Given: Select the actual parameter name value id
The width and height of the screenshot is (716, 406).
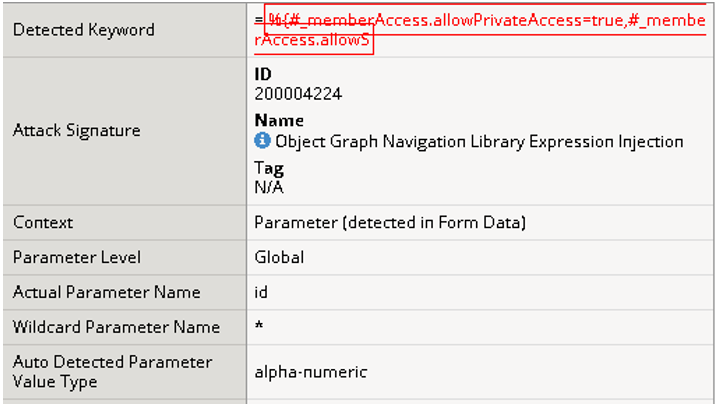Looking at the screenshot, I should click(x=262, y=292).
